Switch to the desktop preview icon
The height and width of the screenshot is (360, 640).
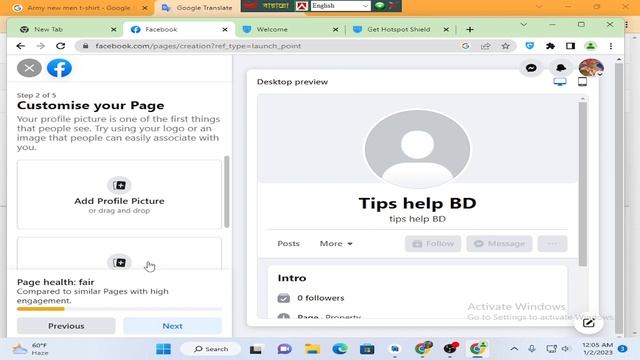click(560, 82)
